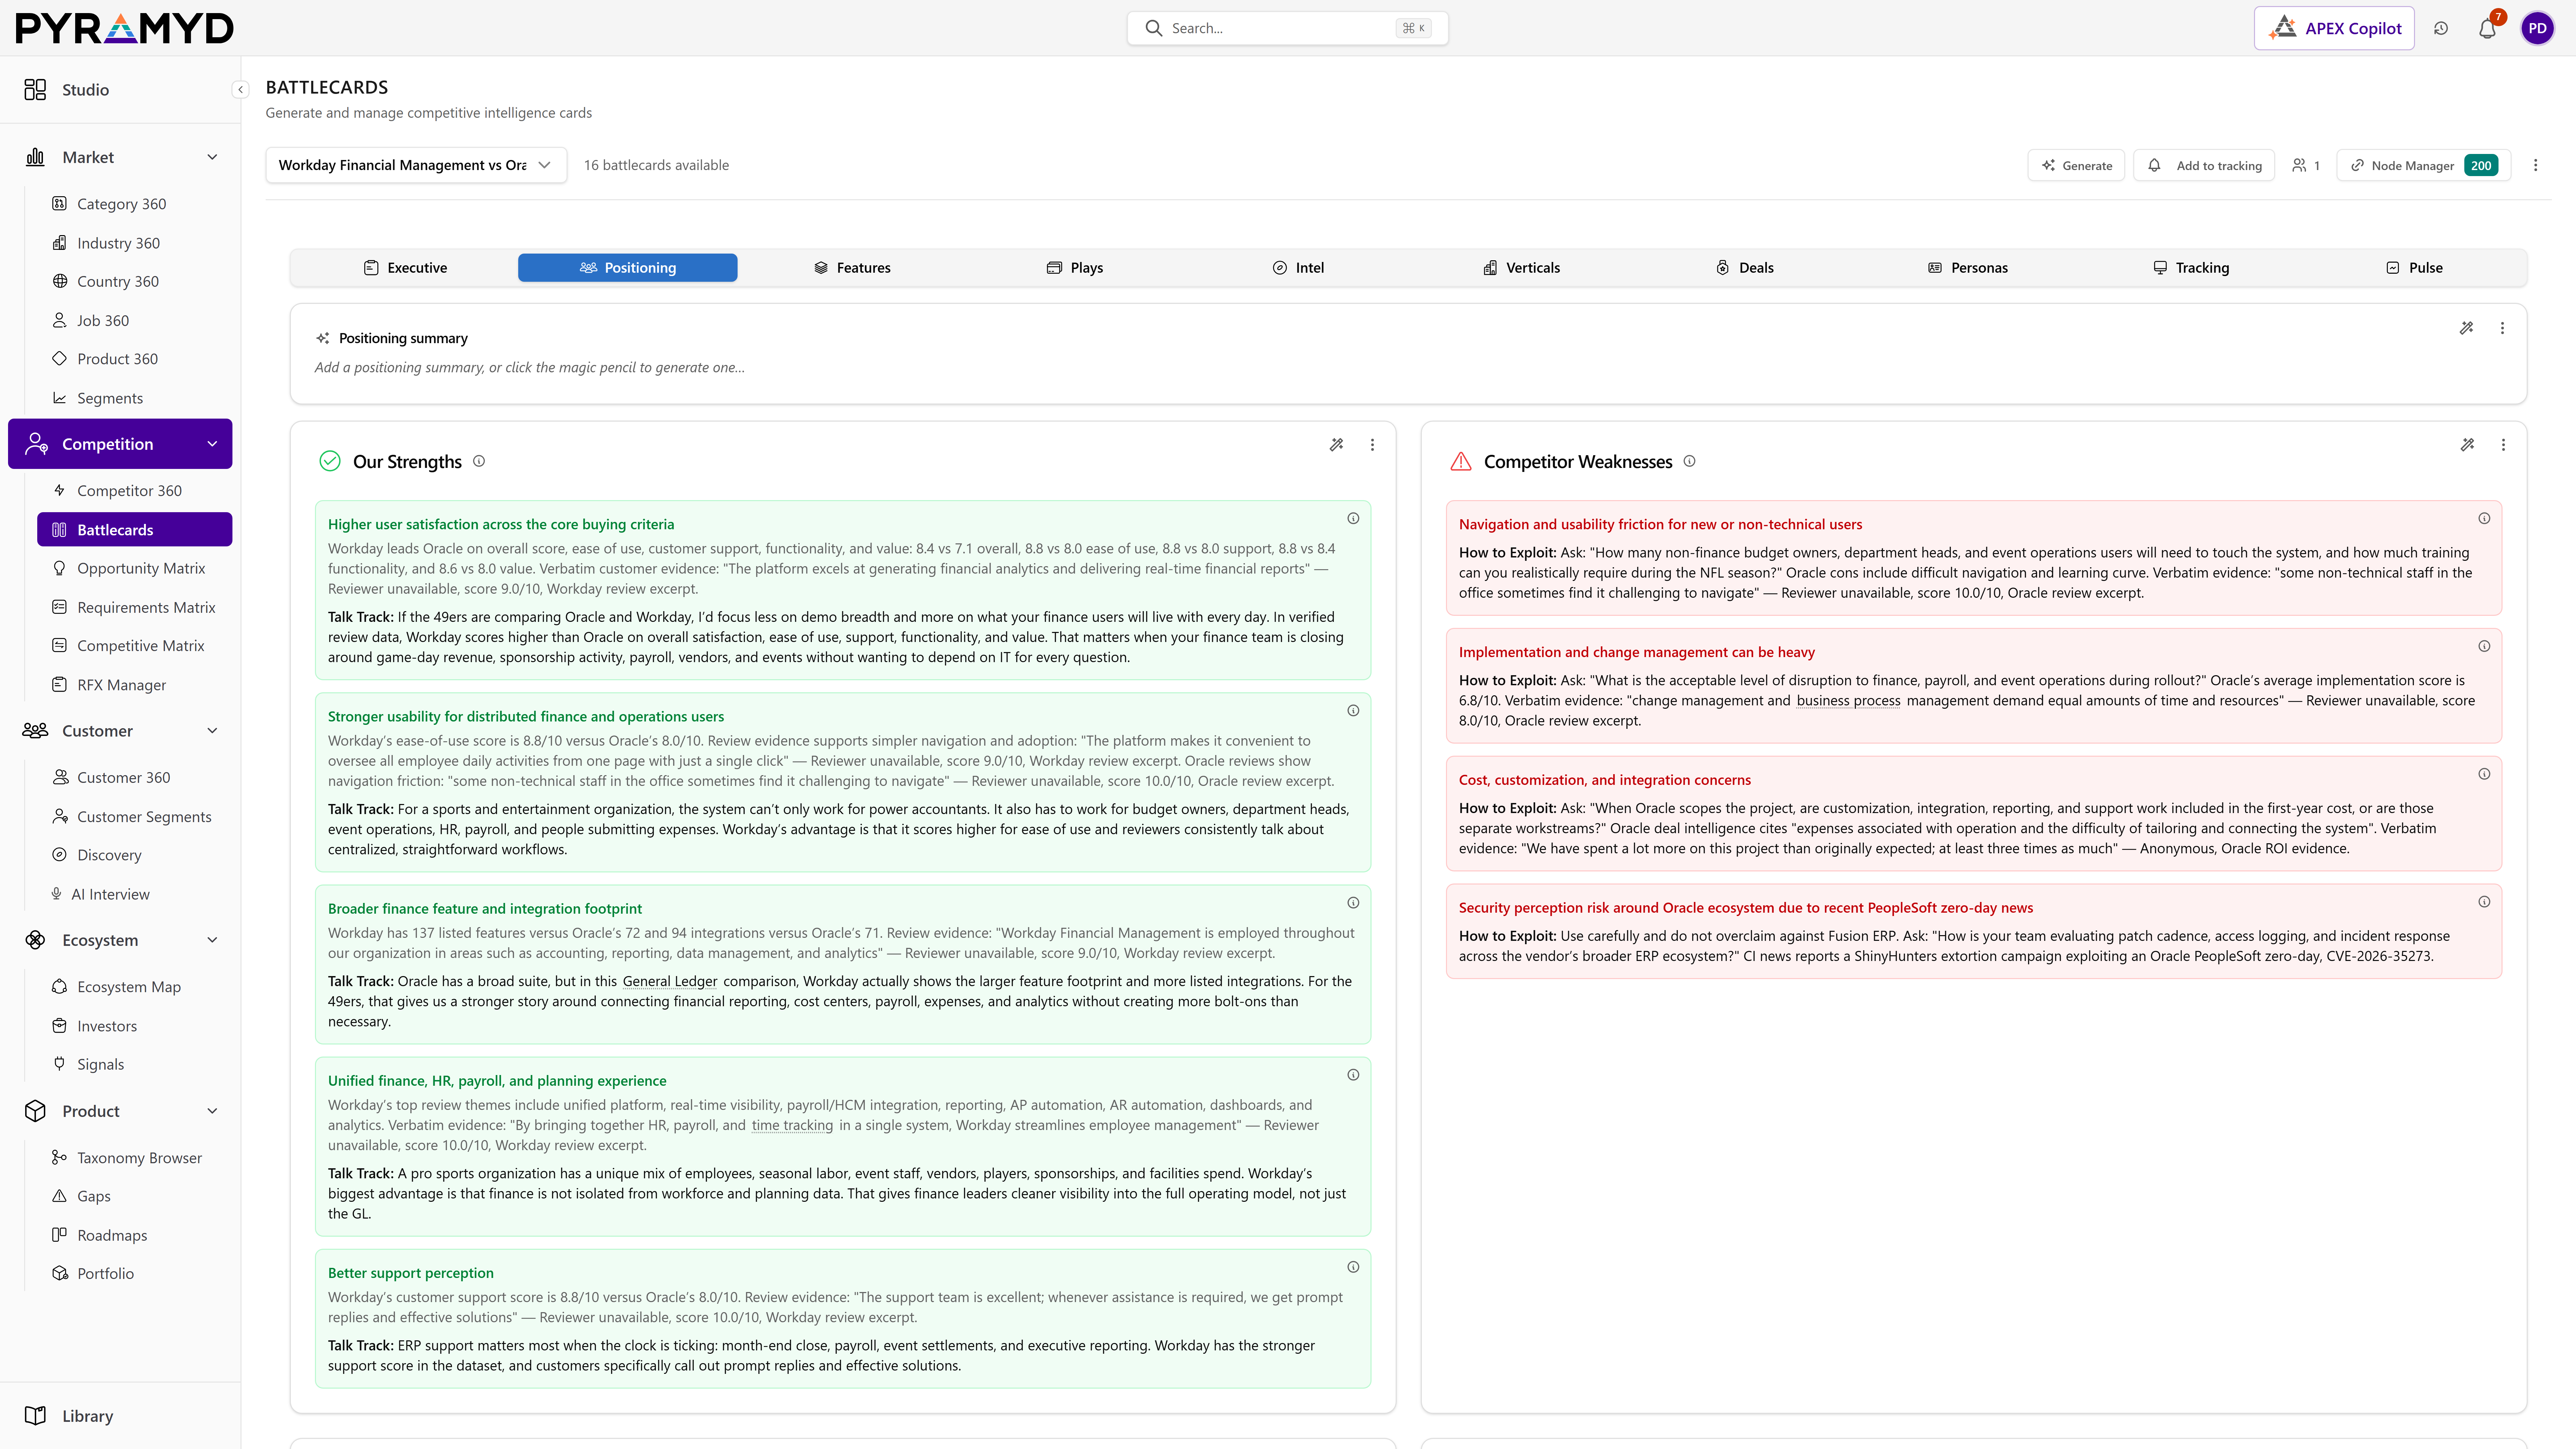The width and height of the screenshot is (2576, 1449).
Task: Open Opportunity Matrix in the sidebar
Action: tap(141, 568)
